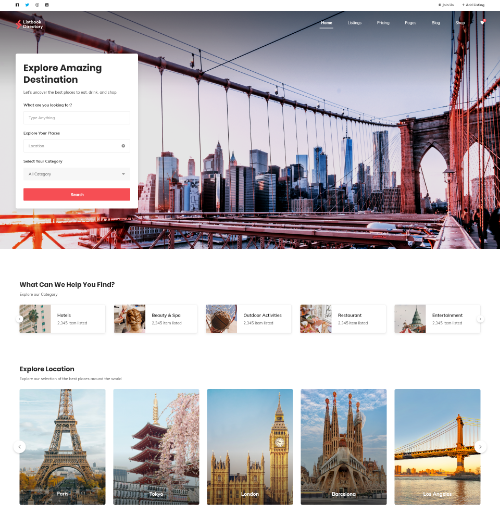500x525 pixels.
Task: Open the Facebook social link icon
Action: (x=17, y=5)
